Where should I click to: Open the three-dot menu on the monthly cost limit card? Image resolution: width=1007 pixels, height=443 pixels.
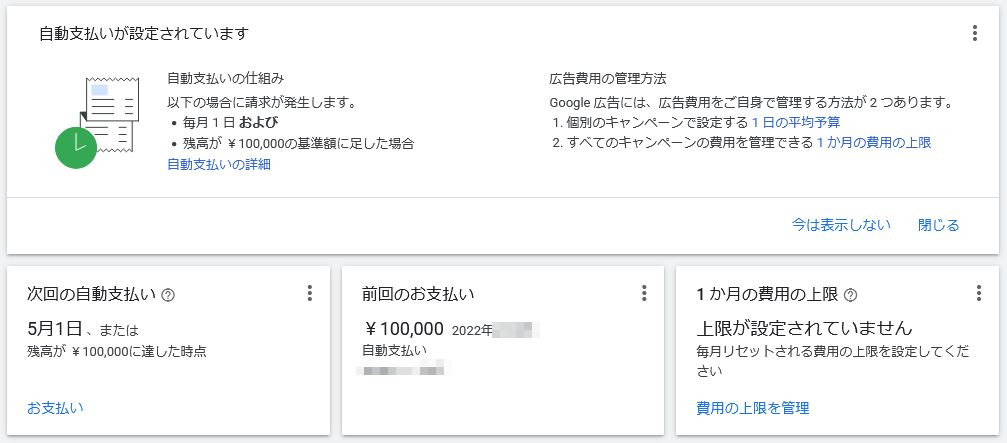978,293
